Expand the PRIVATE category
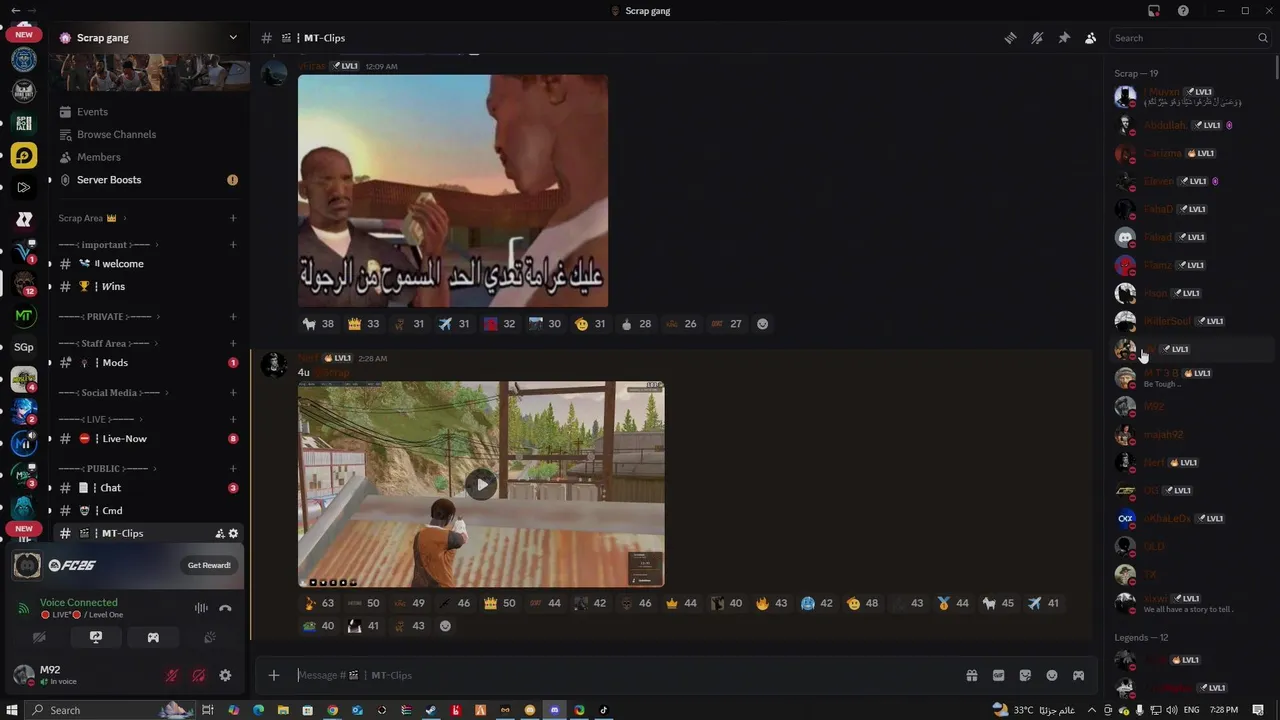 pyautogui.click(x=108, y=317)
